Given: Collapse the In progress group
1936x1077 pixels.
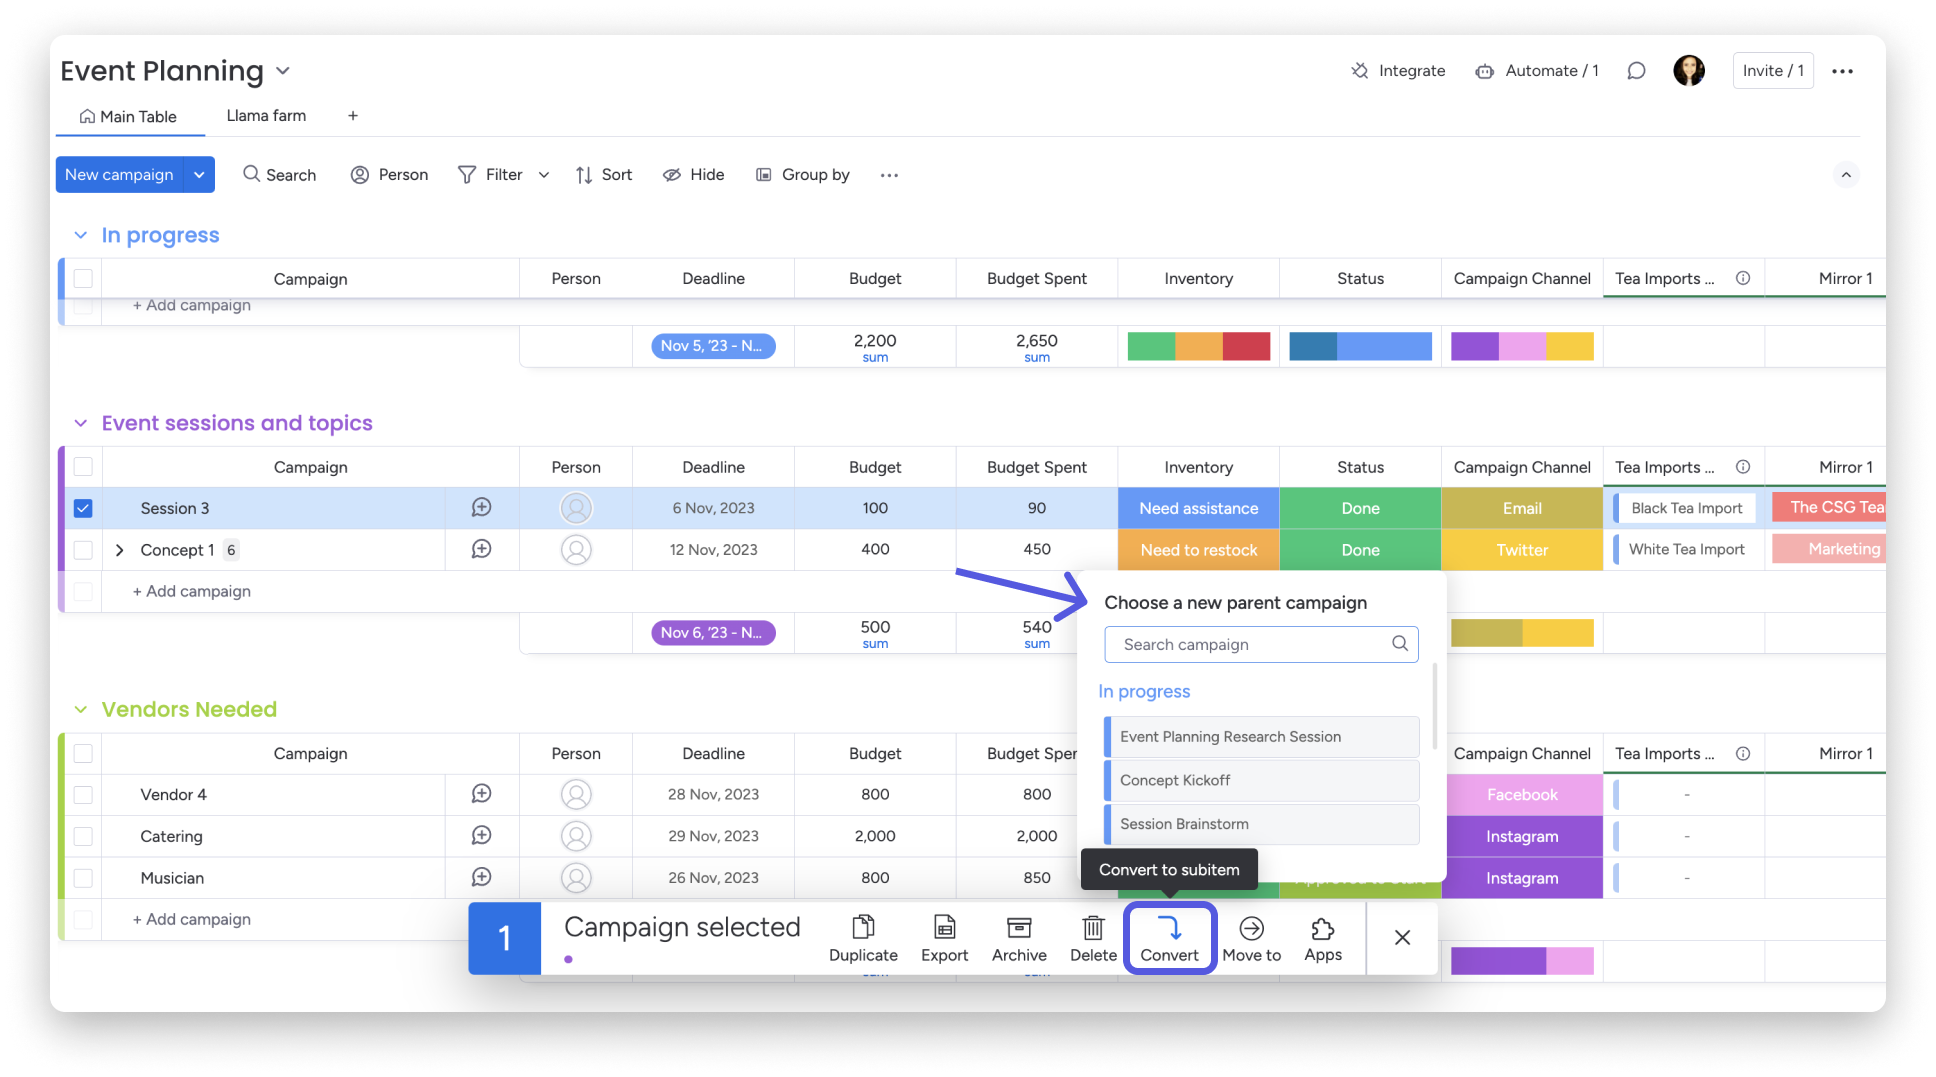Looking at the screenshot, I should pyautogui.click(x=80, y=235).
